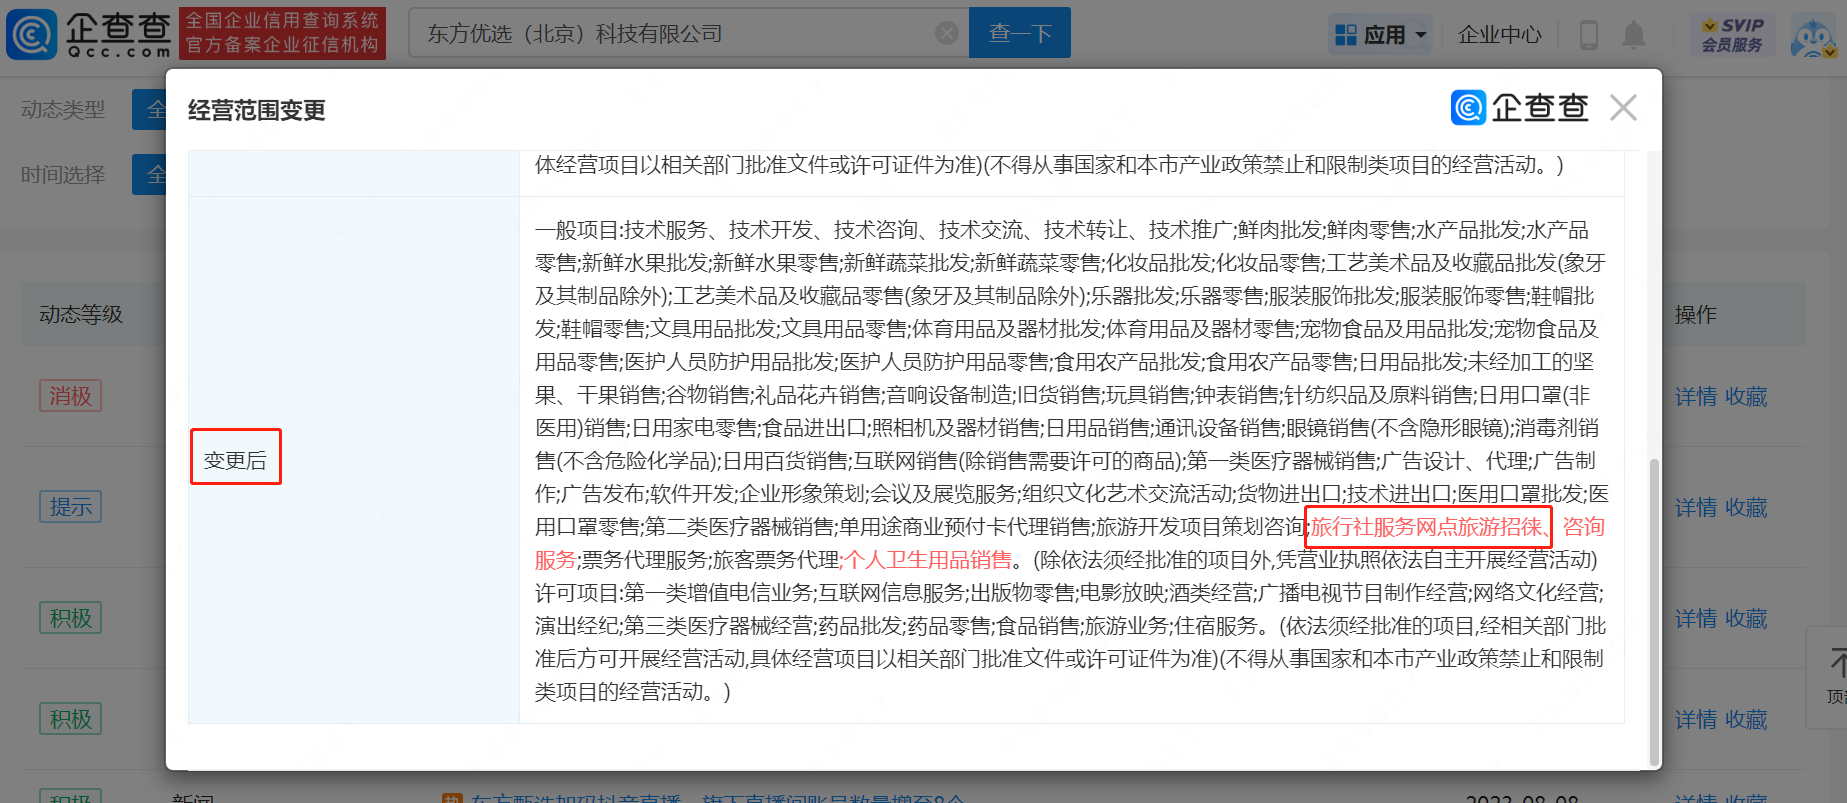Open notifications bell icon

coord(1634,35)
